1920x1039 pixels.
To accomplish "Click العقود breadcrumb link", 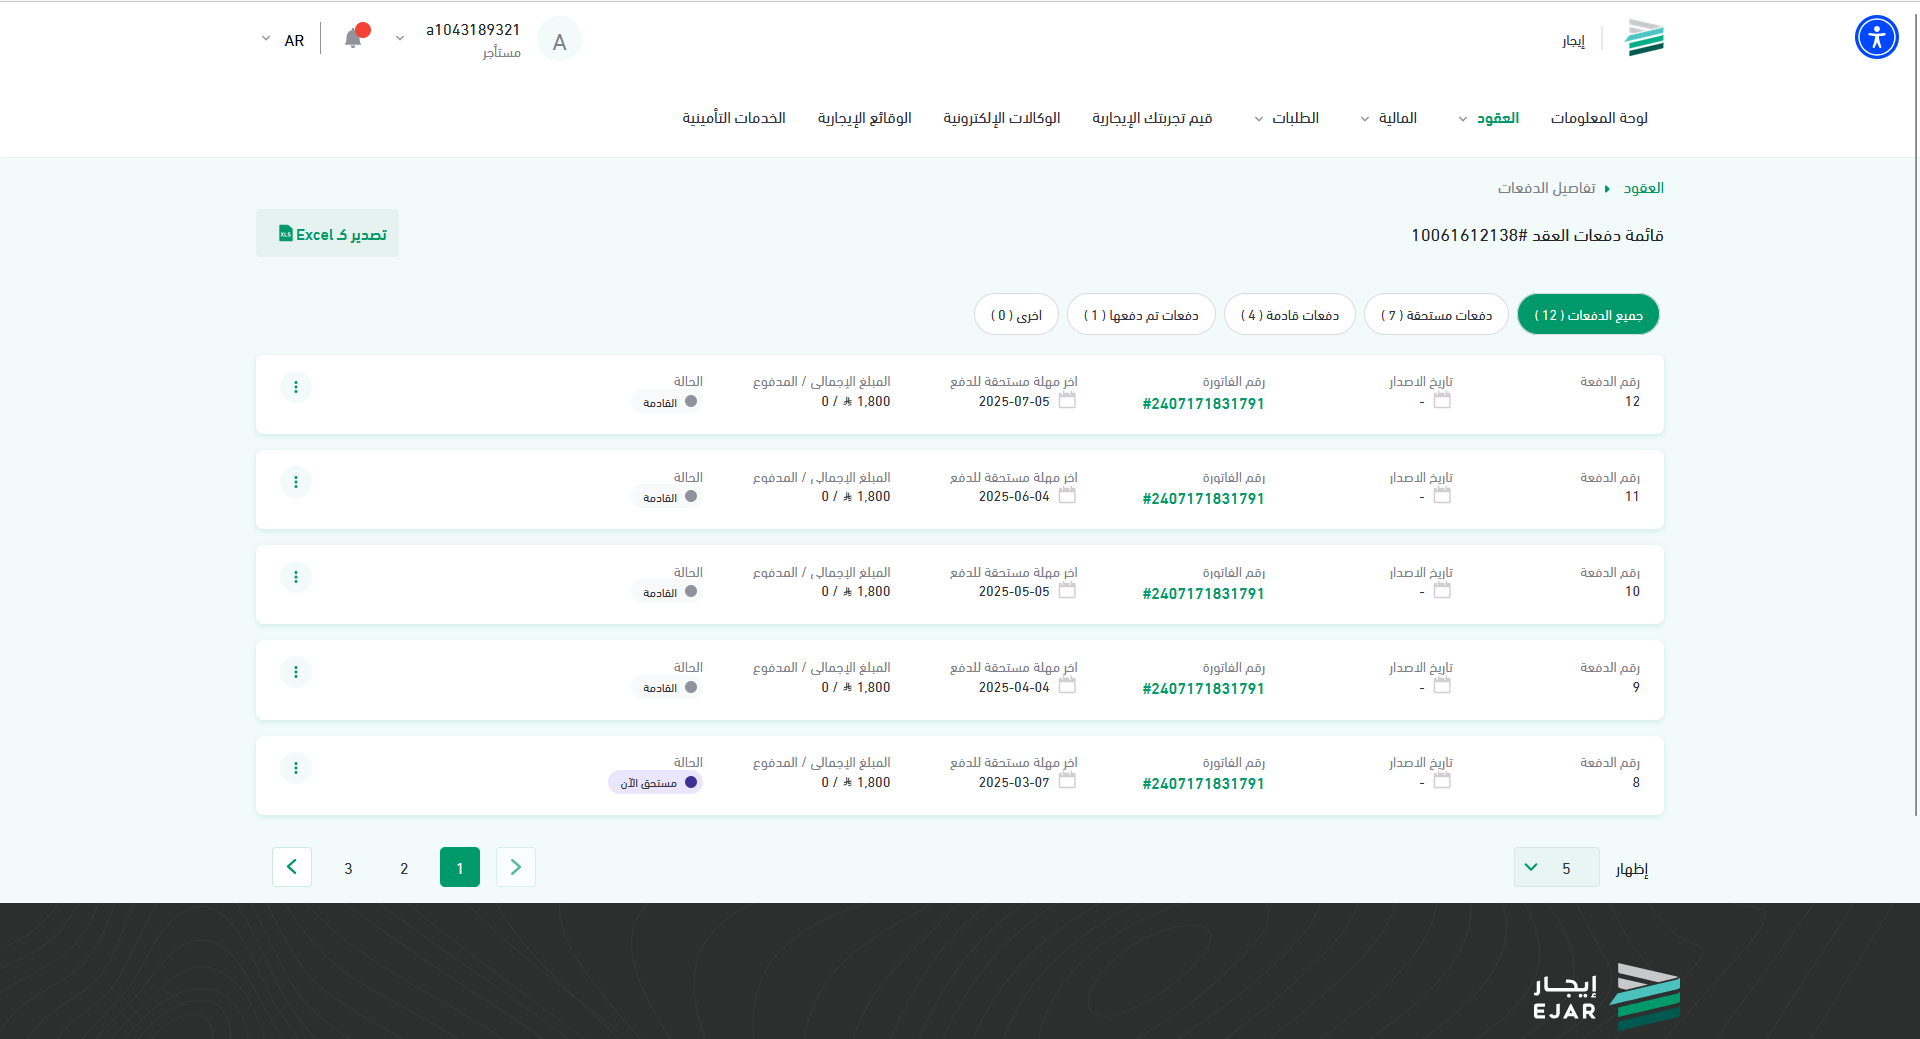I will (x=1643, y=188).
